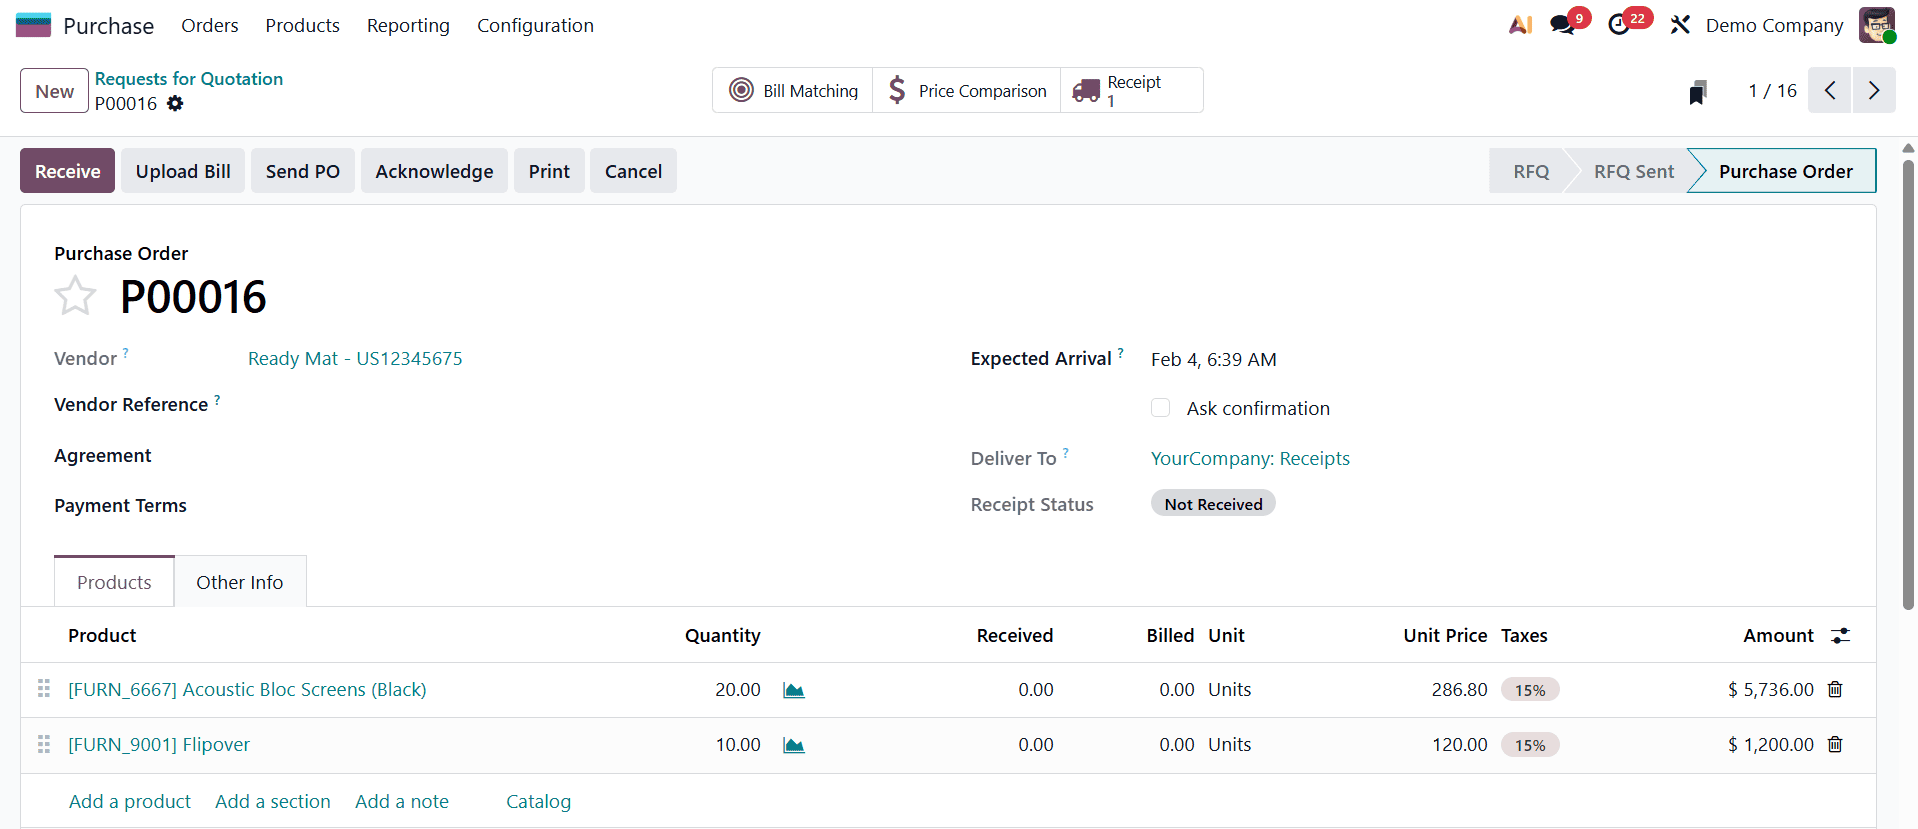Click the Upload Bill button
Screen dimensions: 1918x829
tap(183, 171)
